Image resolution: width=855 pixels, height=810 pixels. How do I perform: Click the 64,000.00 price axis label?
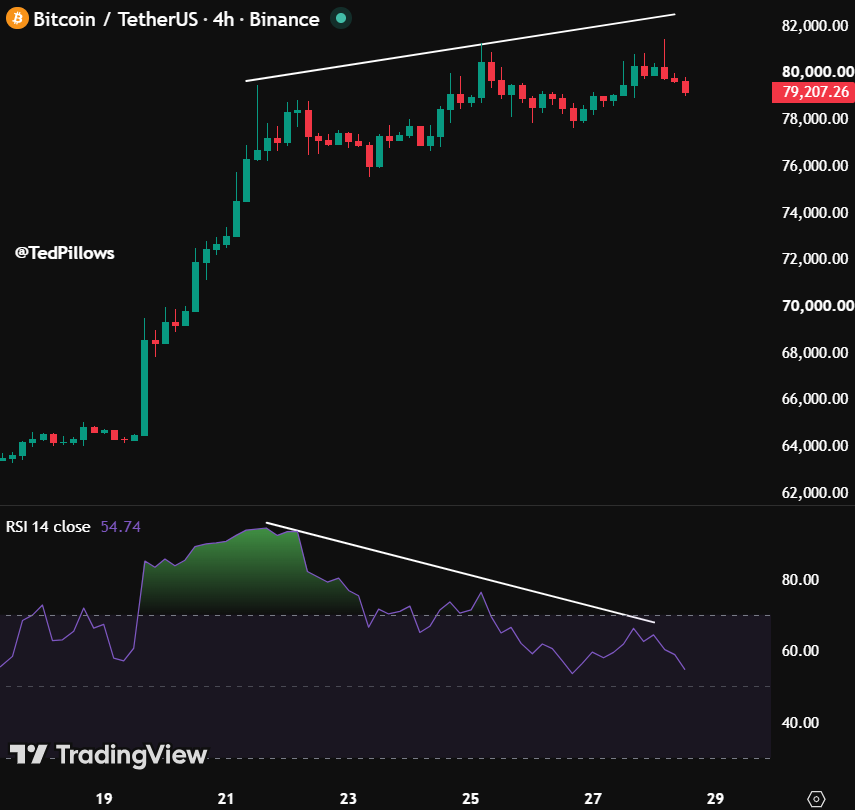point(815,446)
